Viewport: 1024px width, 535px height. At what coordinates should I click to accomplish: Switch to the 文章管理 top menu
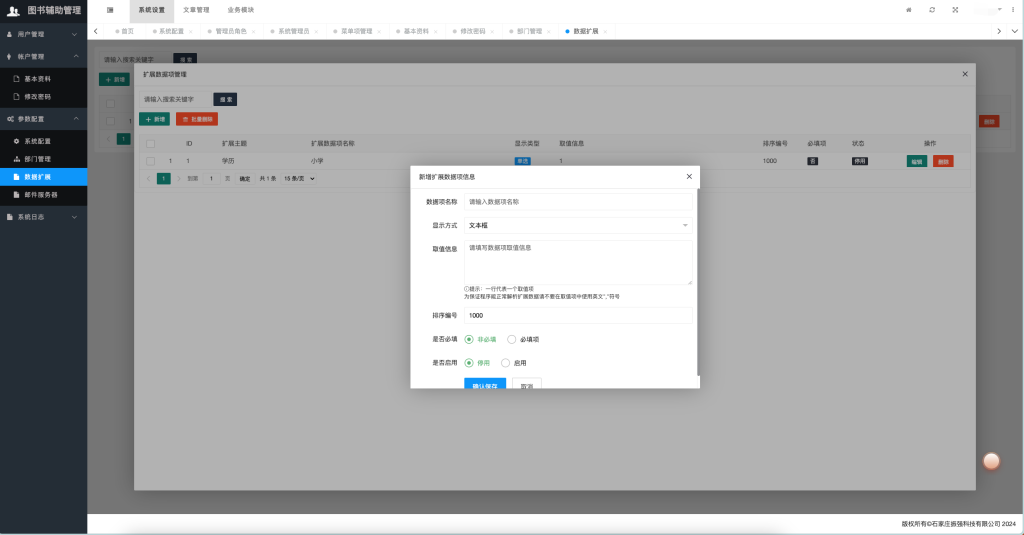click(x=196, y=10)
